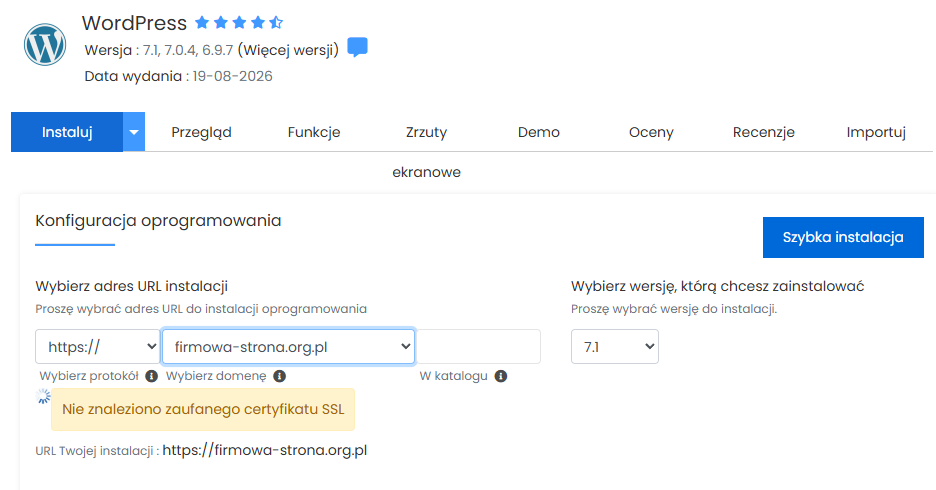Open the 7.1 version dropdown
Screen dimensions: 936x490
pyautogui.click(x=615, y=347)
